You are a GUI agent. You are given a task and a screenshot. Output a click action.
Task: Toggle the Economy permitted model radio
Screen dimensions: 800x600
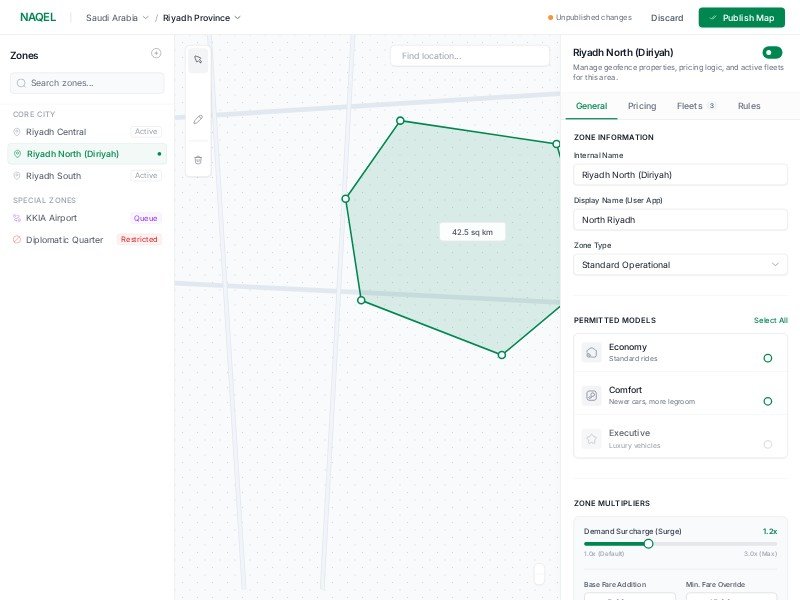(767, 358)
